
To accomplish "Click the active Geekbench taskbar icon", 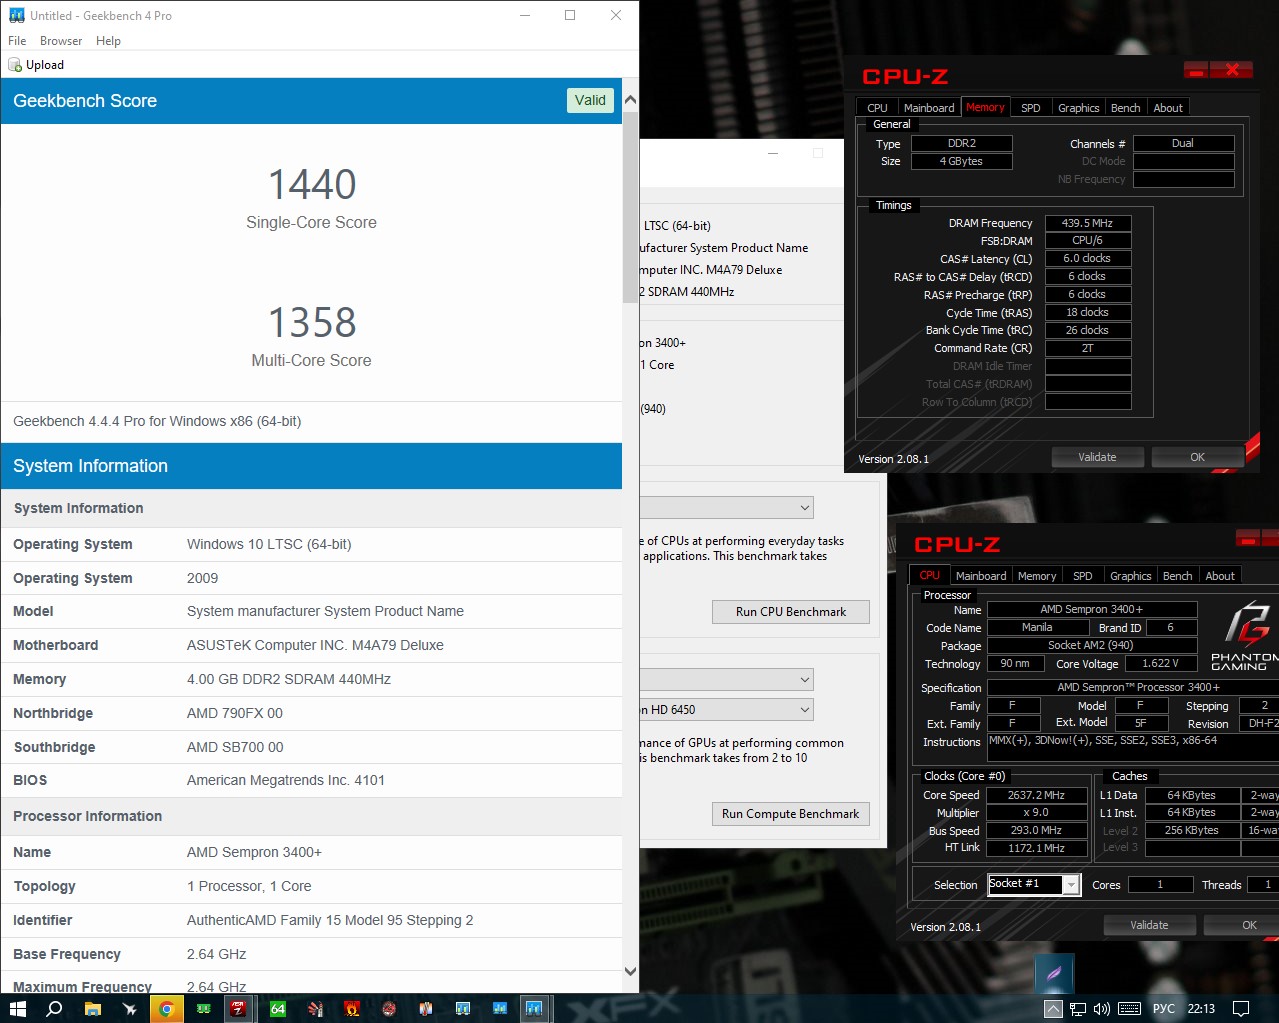I will tap(534, 1008).
